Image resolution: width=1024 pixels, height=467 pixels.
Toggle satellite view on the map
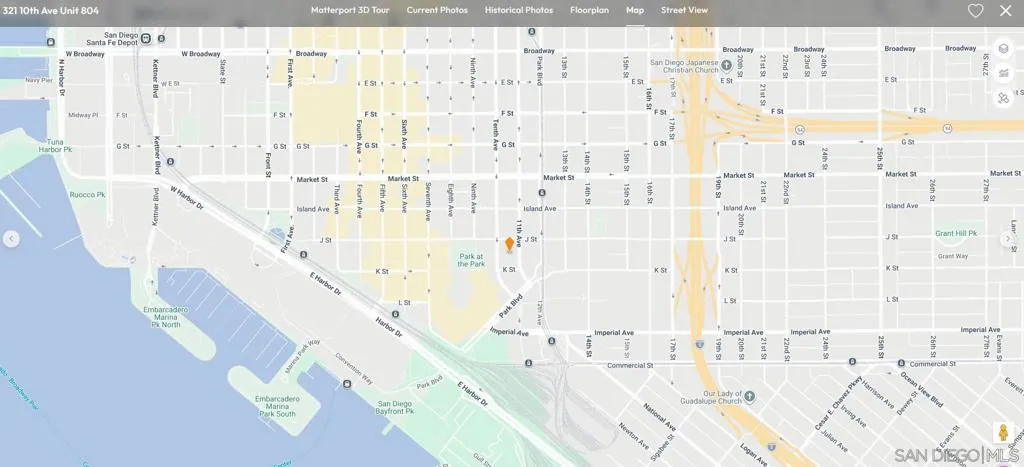(1003, 98)
